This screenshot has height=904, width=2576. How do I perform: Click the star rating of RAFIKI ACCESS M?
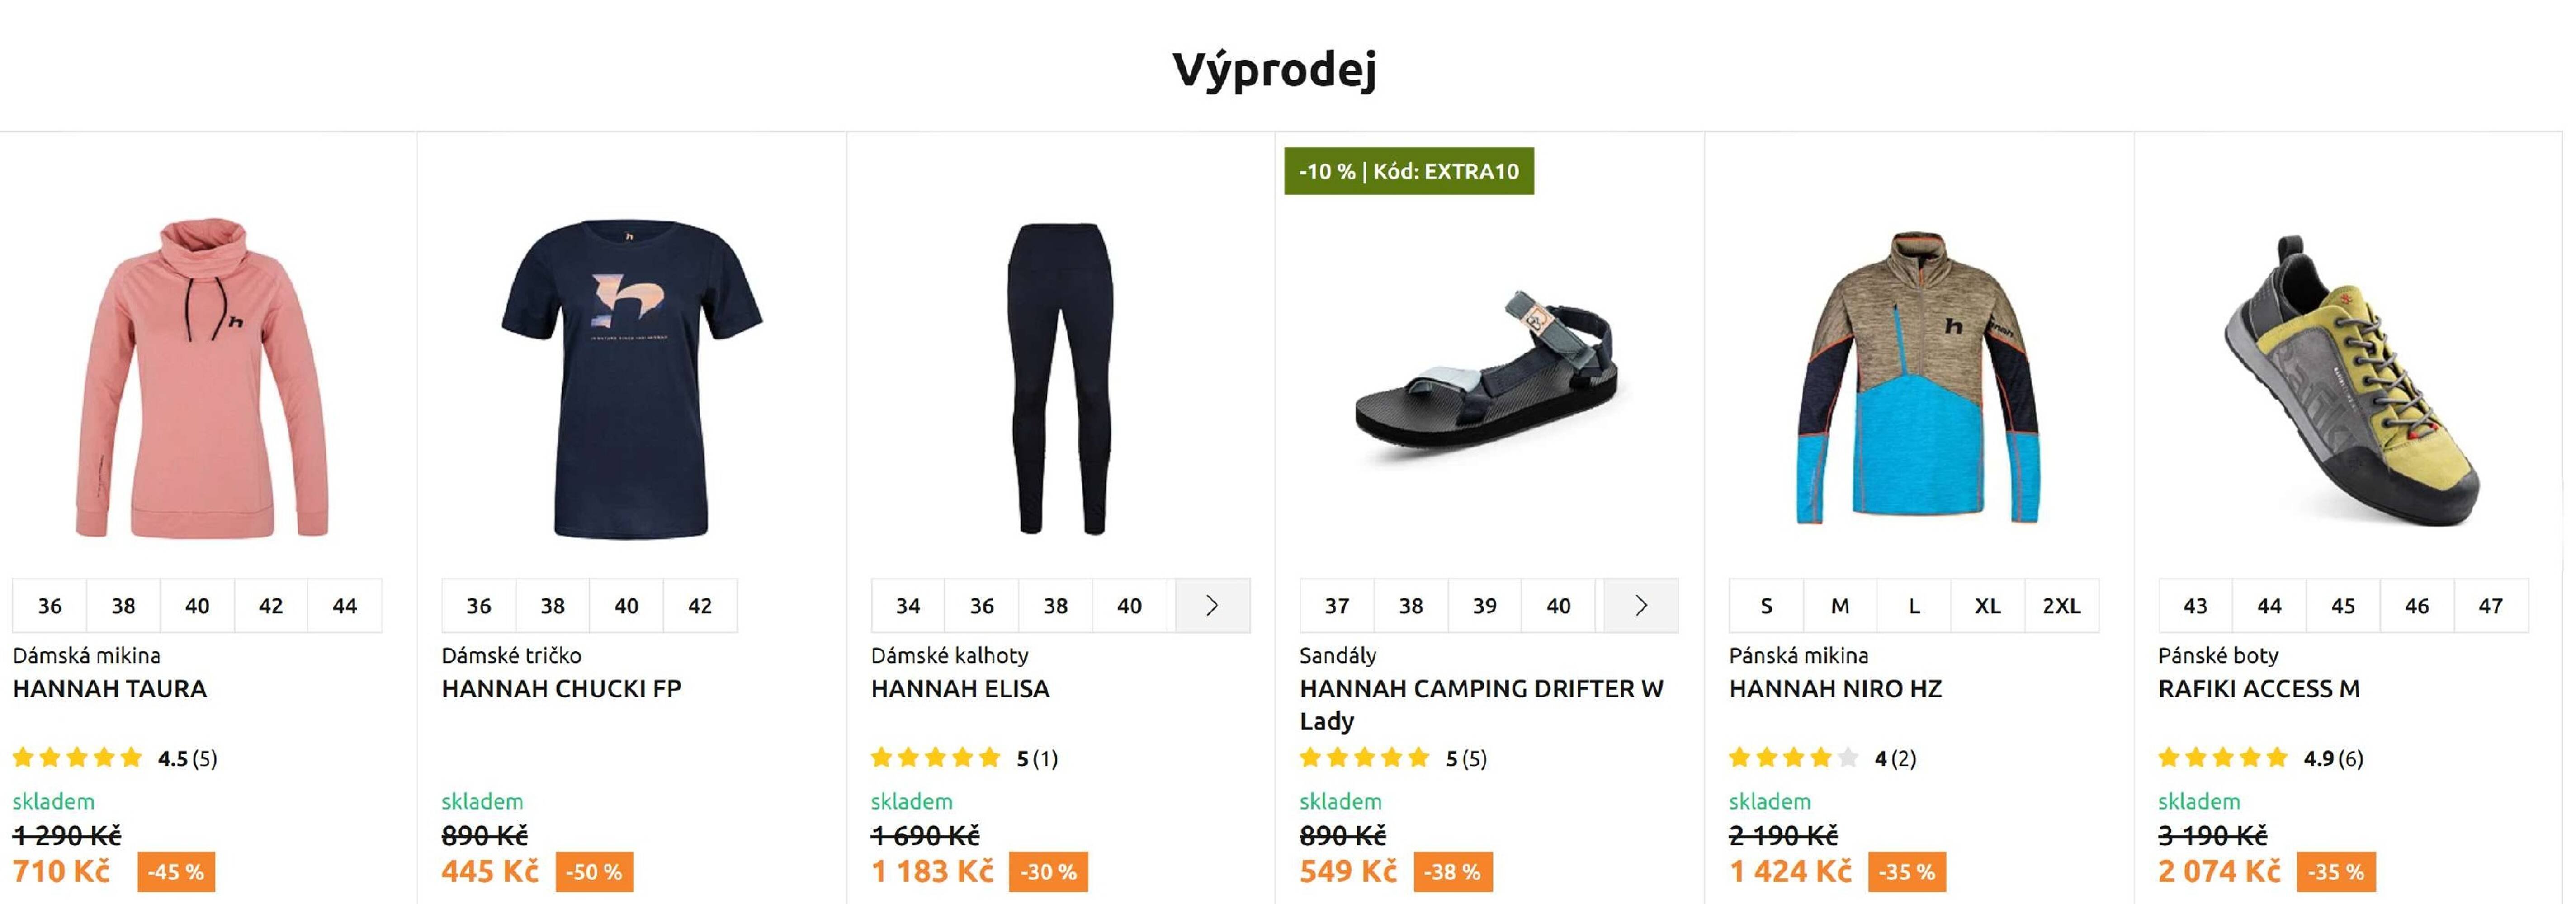(x=2222, y=758)
